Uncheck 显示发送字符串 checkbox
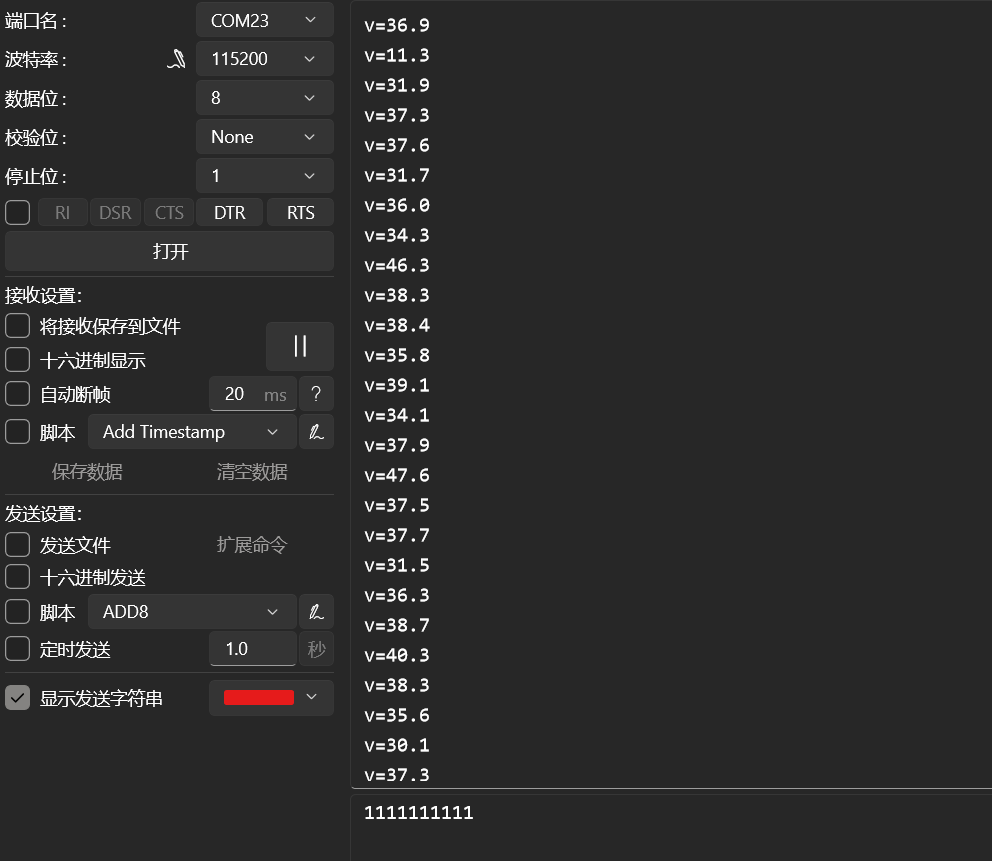Screen dimensions: 992x861 coord(18,698)
